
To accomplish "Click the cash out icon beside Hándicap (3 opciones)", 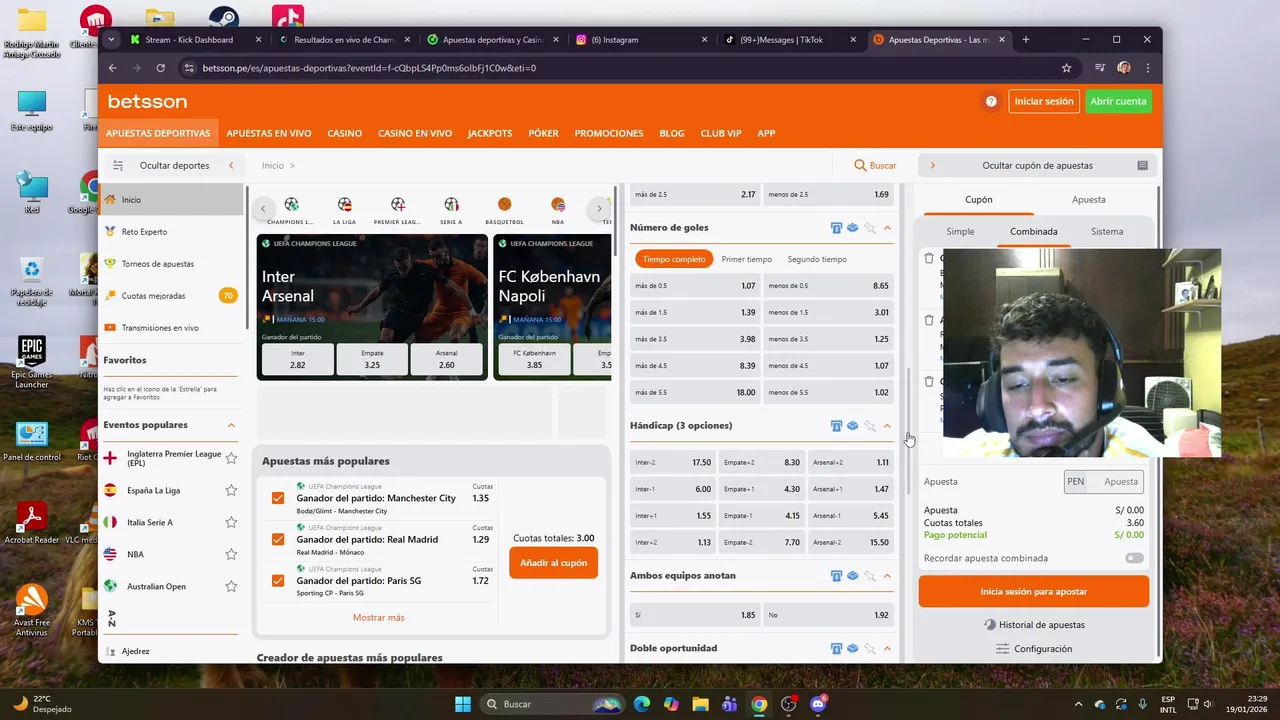I will pyautogui.click(x=836, y=426).
